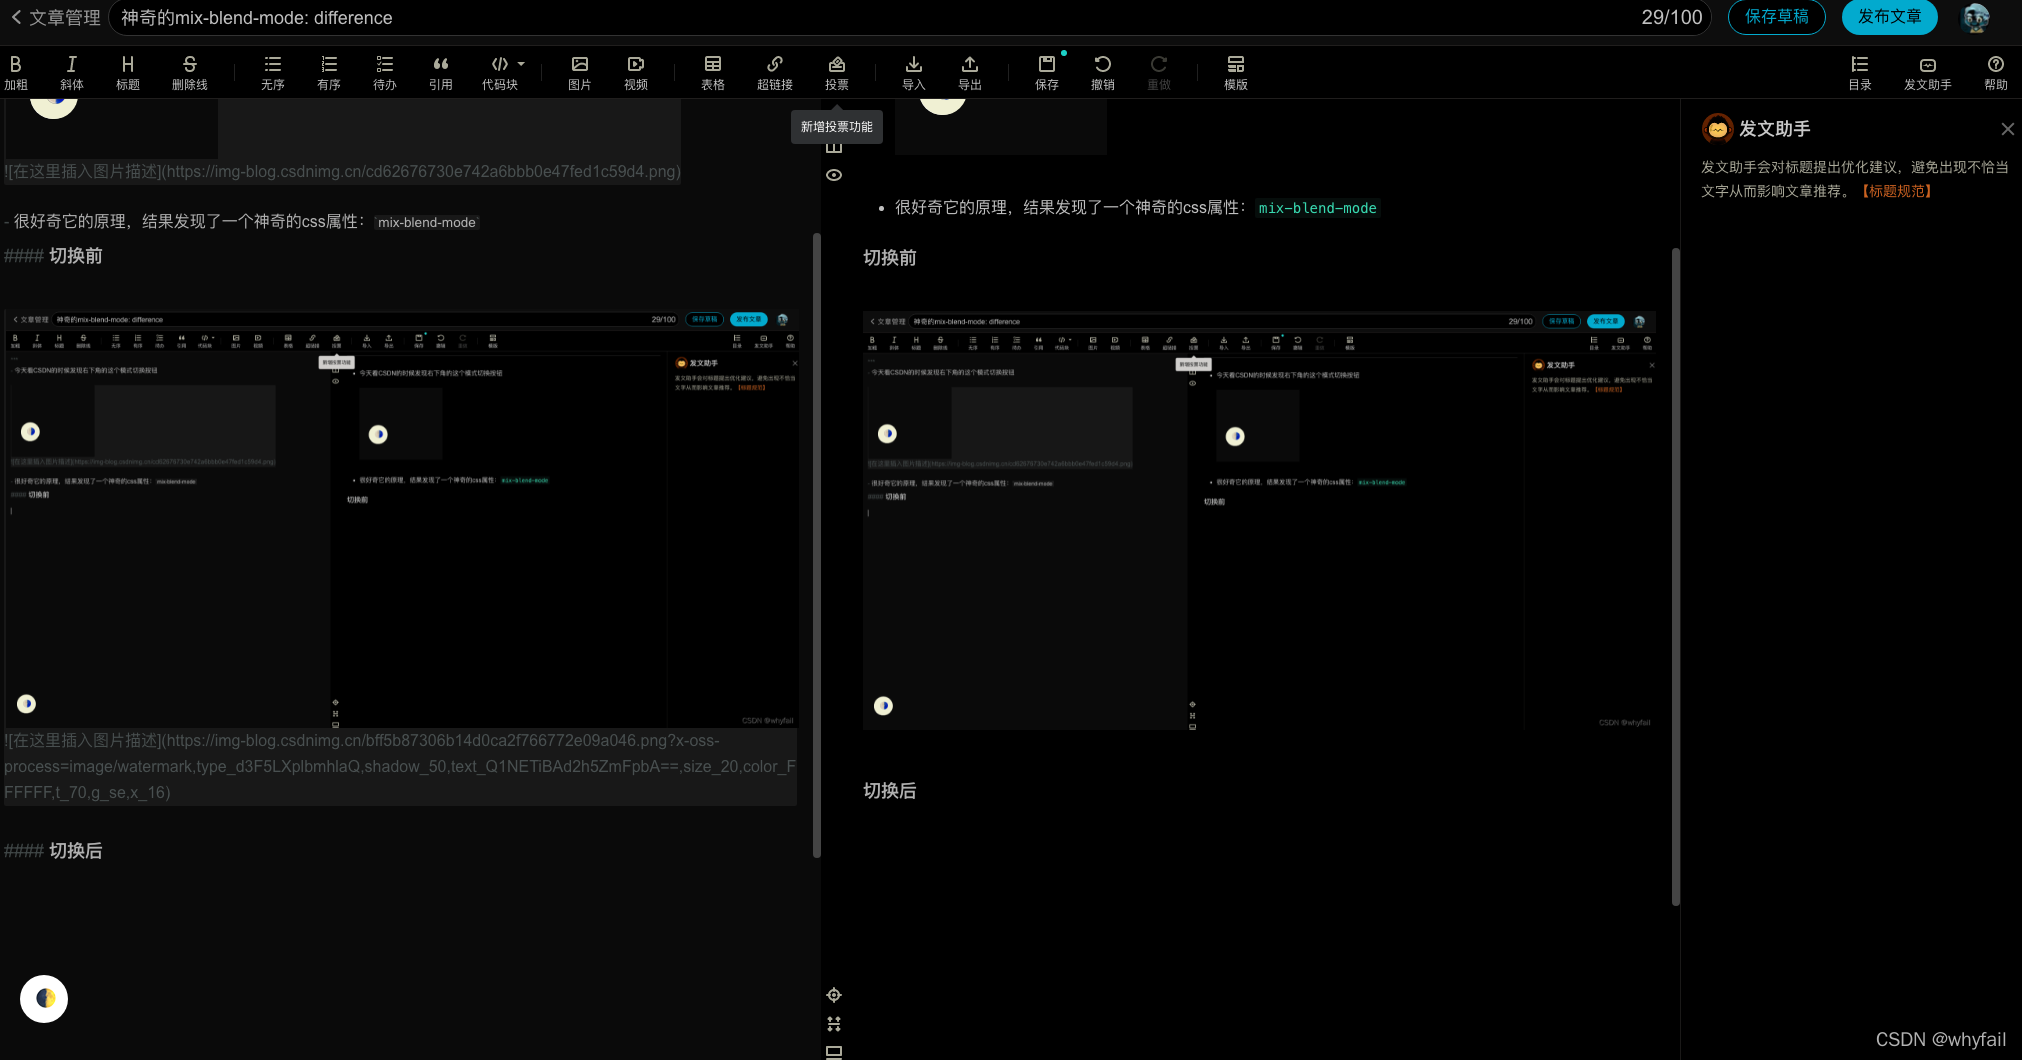Insert a hyperlink (超链接)
Image resolution: width=2022 pixels, height=1060 pixels.
pos(774,72)
